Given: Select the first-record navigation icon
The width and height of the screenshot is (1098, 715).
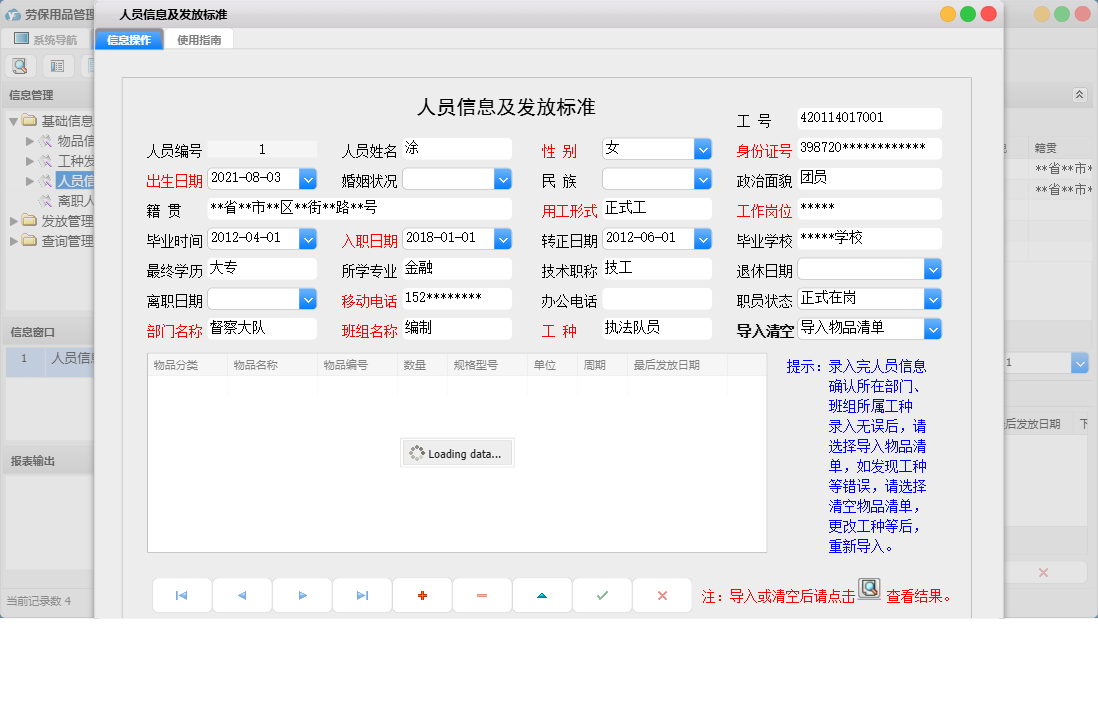Looking at the screenshot, I should pos(182,594).
